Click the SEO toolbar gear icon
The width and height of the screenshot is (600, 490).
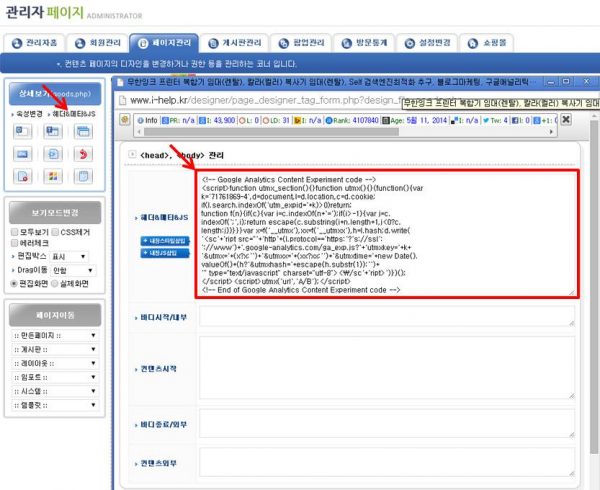click(124, 120)
